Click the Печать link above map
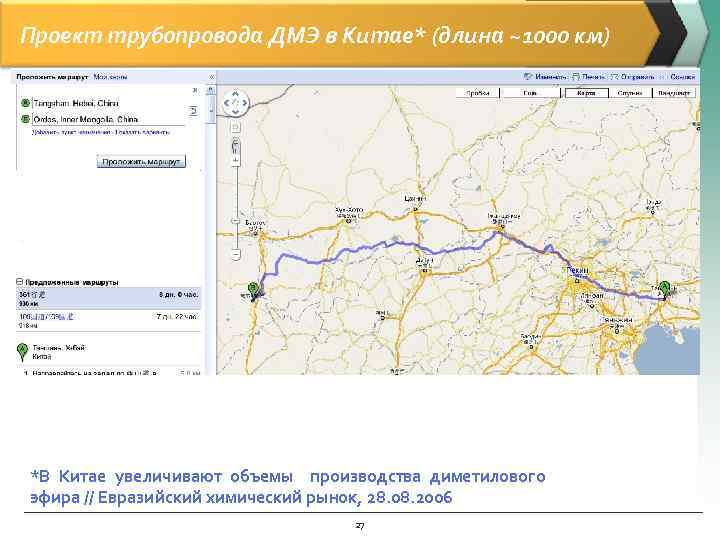Screen dimensions: 720x540 pos(594,77)
